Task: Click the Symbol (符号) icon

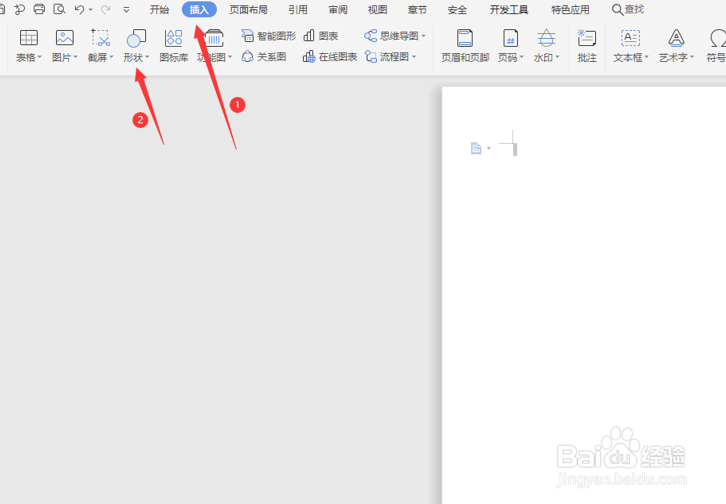Action: point(717,38)
